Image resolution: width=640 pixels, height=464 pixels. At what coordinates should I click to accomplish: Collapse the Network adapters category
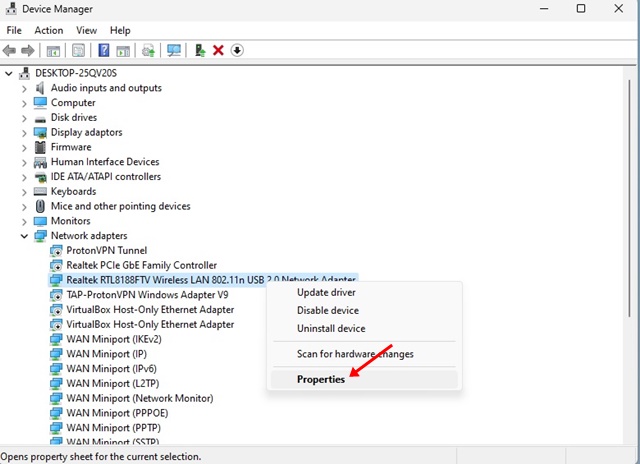[24, 236]
